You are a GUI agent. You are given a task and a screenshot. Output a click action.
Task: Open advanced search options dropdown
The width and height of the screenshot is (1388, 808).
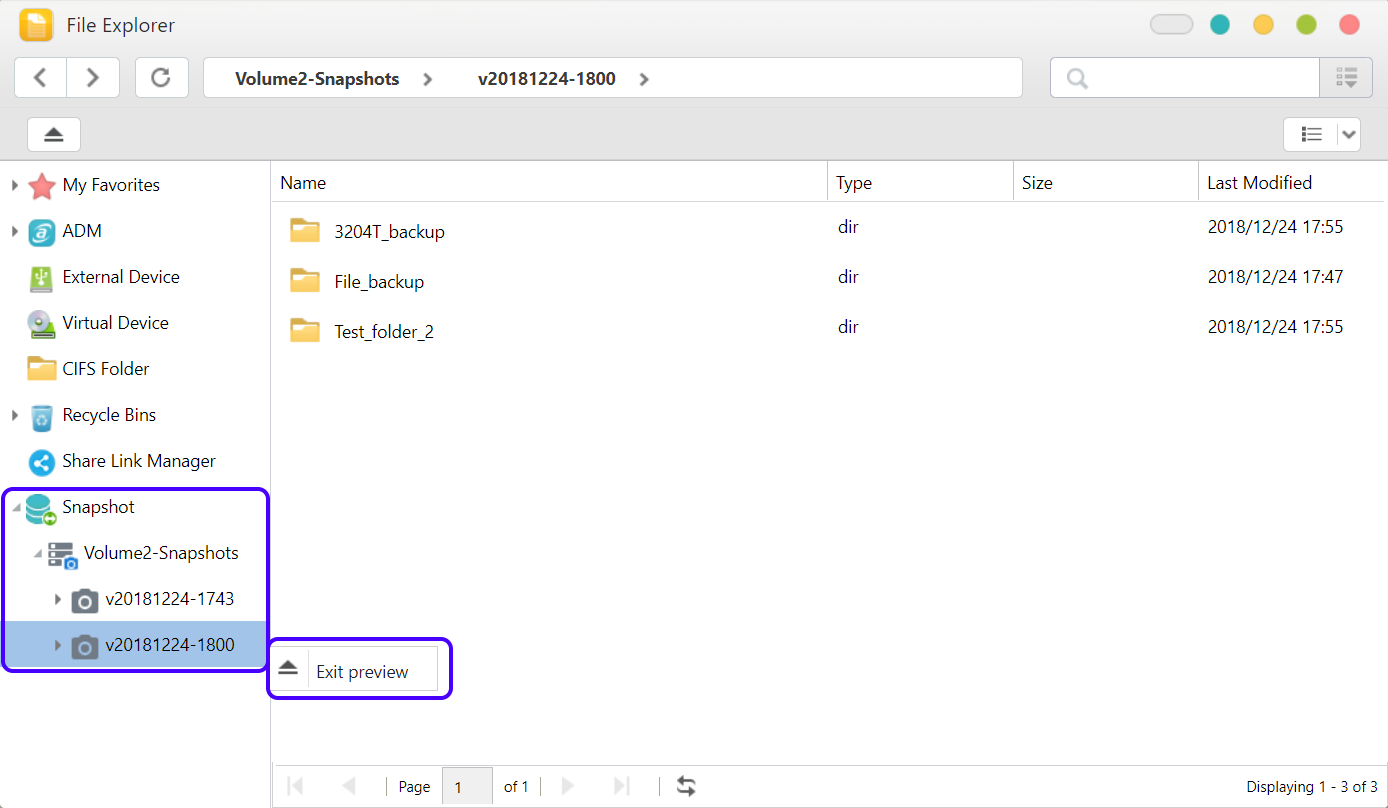click(1346, 78)
